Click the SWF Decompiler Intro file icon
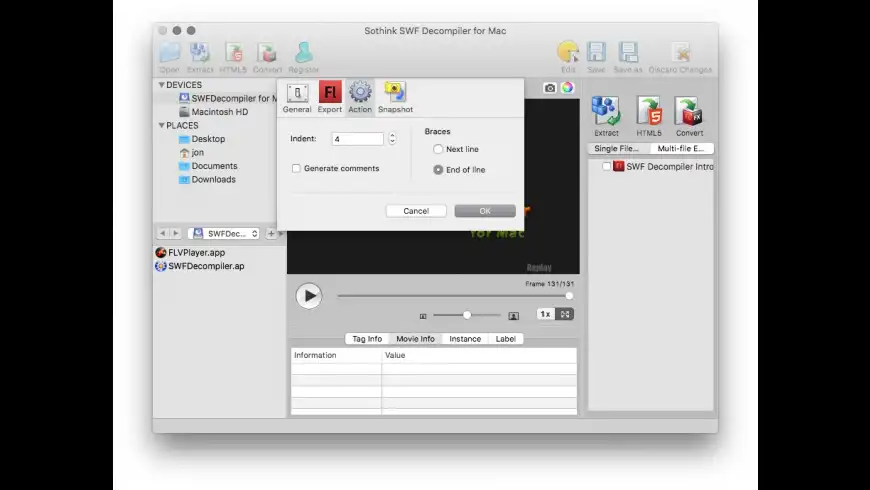Image resolution: width=870 pixels, height=490 pixels. pos(618,166)
